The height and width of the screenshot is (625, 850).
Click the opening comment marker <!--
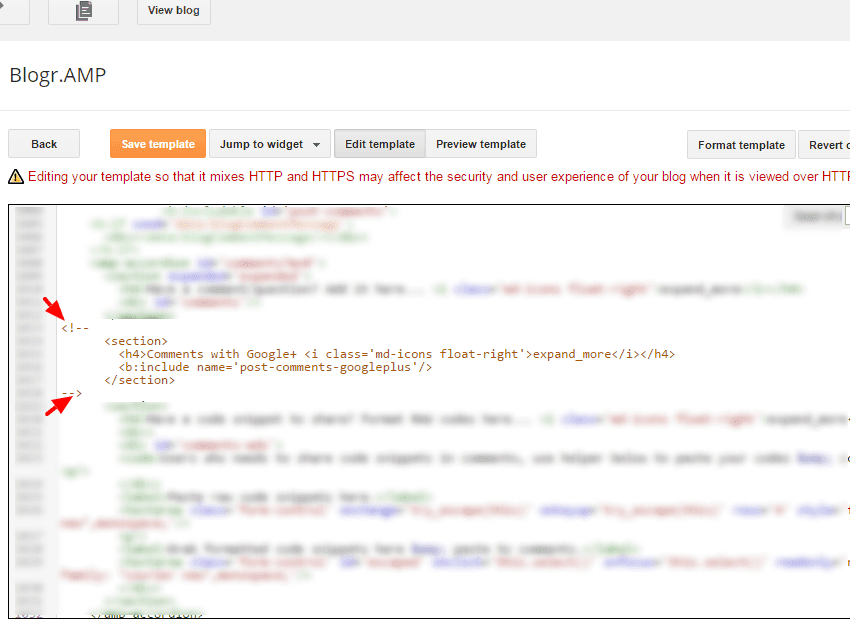(75, 328)
